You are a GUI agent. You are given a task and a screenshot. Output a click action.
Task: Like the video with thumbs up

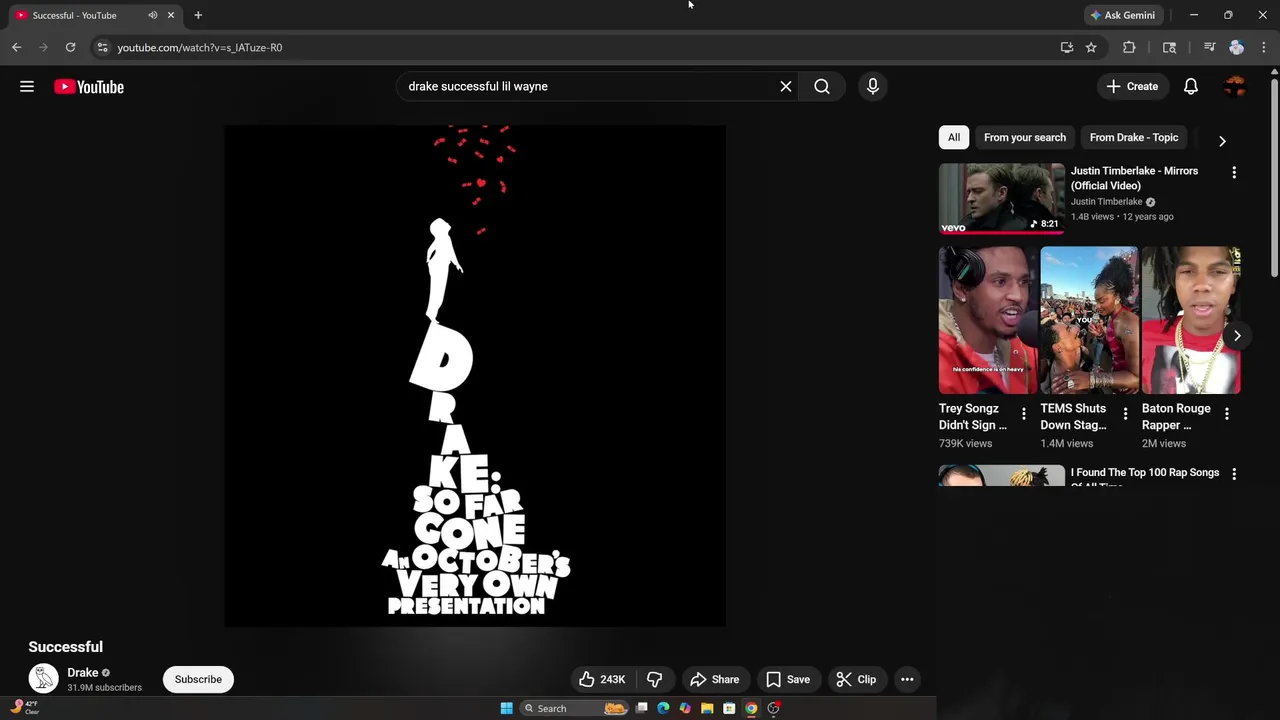coord(602,679)
